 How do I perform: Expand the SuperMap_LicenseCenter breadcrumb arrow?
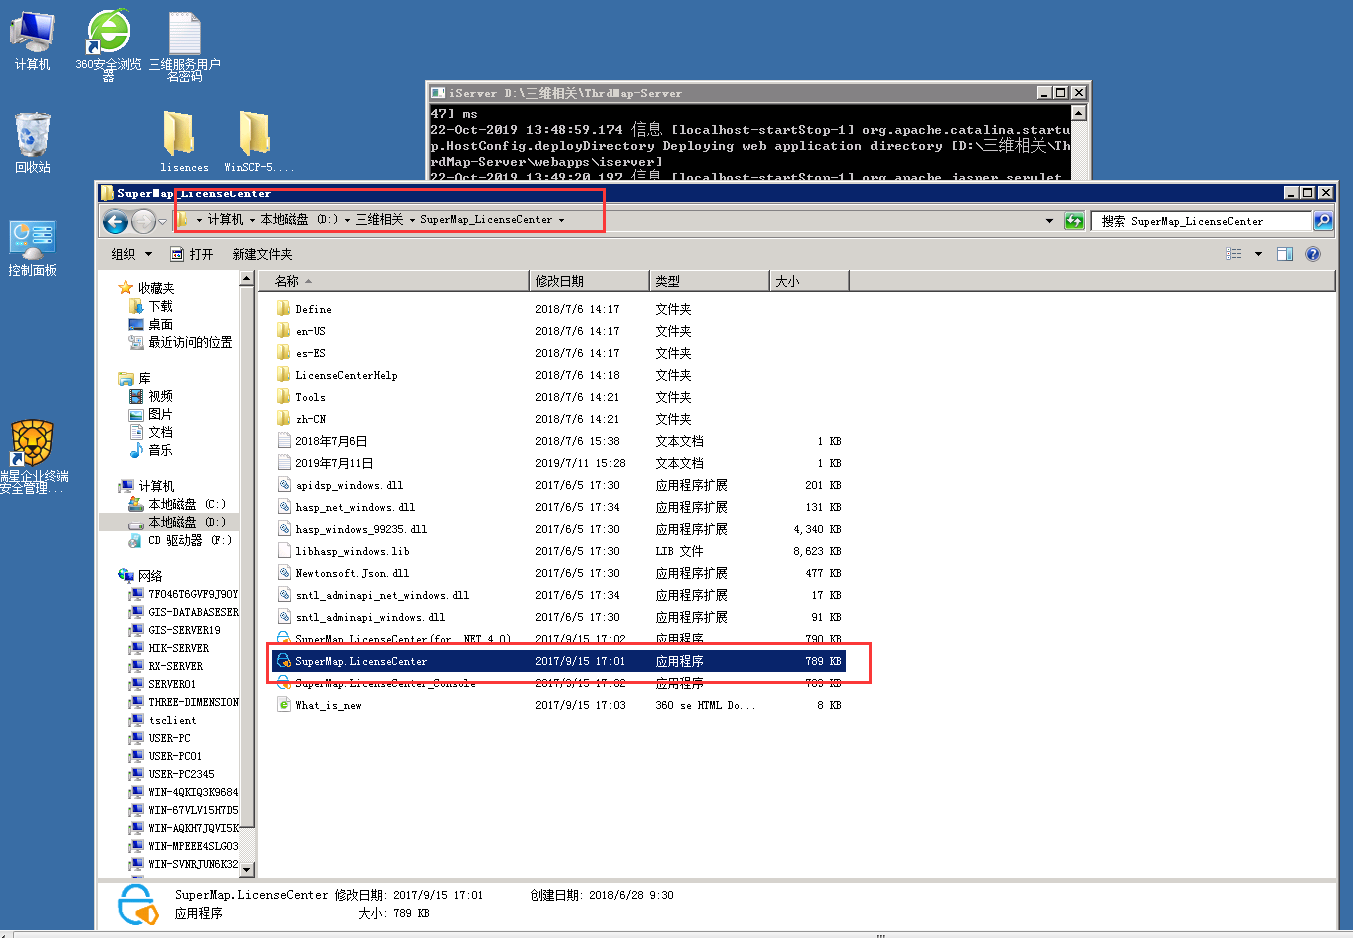pyautogui.click(x=561, y=220)
